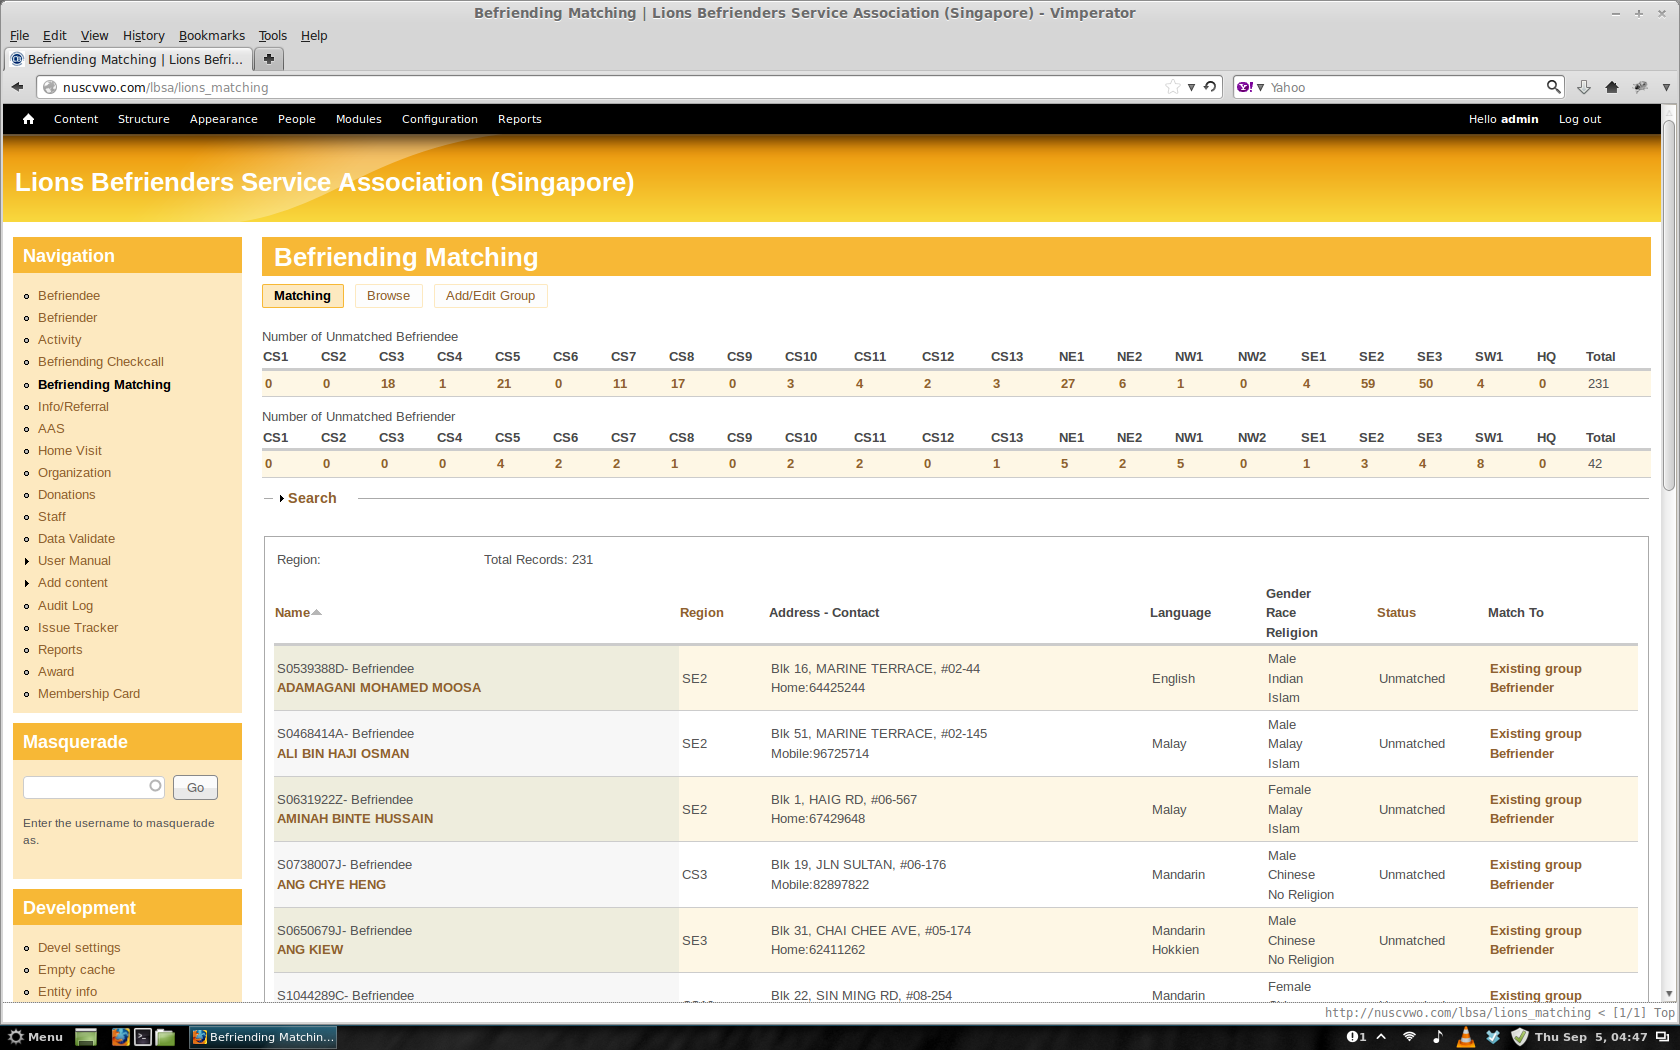Click the green shield tray icon

(1520, 1037)
